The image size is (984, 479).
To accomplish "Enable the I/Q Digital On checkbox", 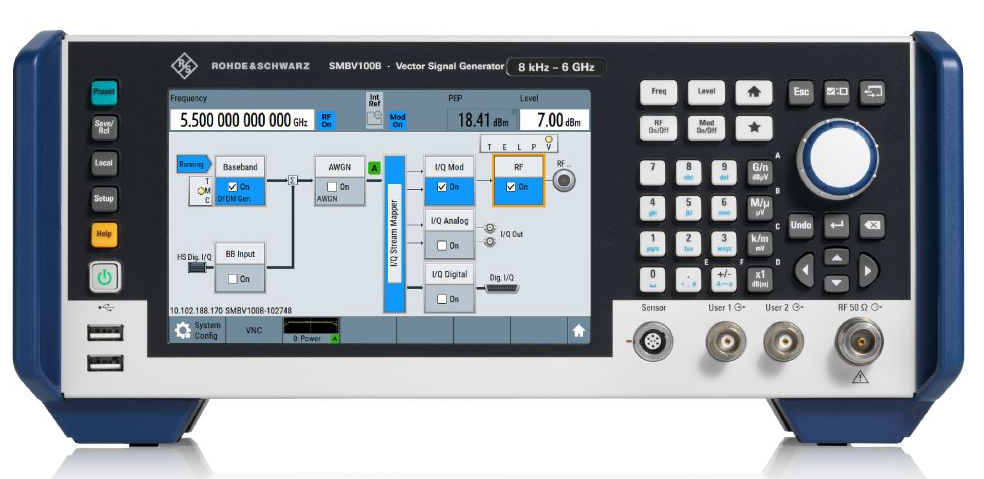I will point(441,299).
